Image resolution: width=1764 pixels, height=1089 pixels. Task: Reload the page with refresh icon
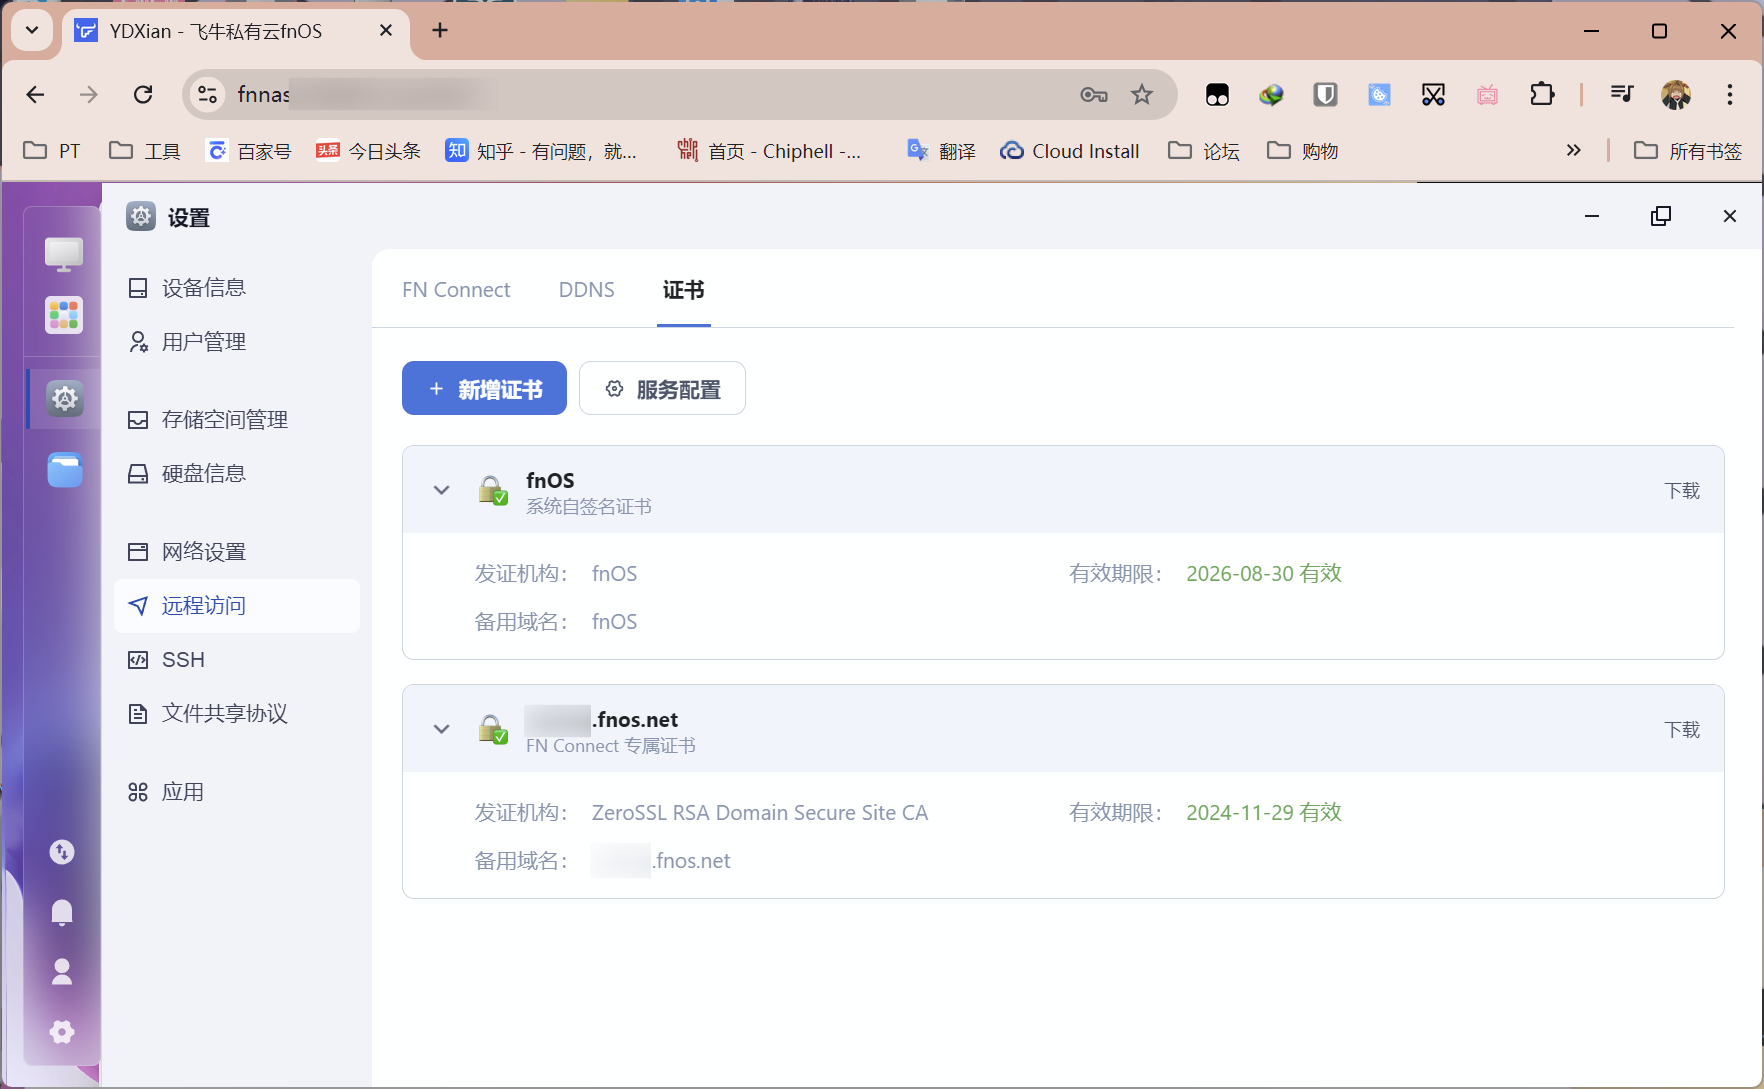click(x=143, y=94)
